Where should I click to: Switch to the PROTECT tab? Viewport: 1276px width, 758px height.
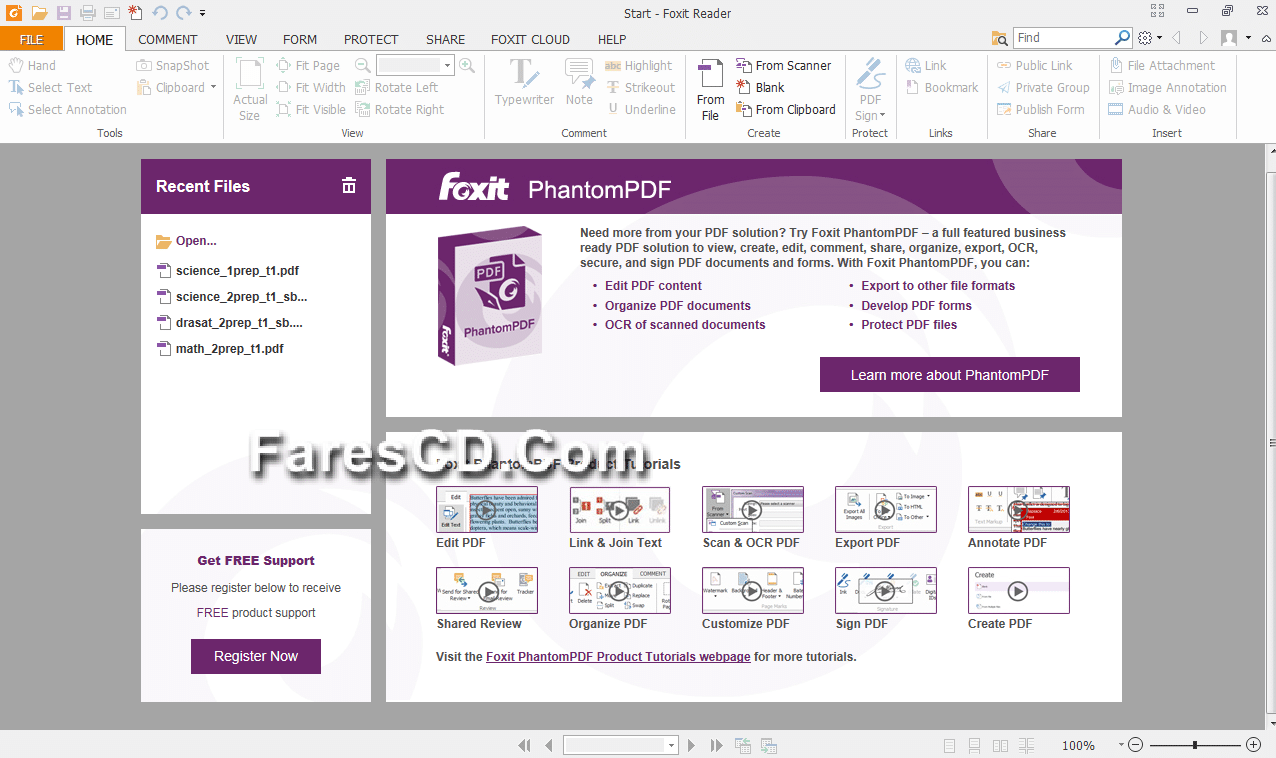tap(371, 39)
